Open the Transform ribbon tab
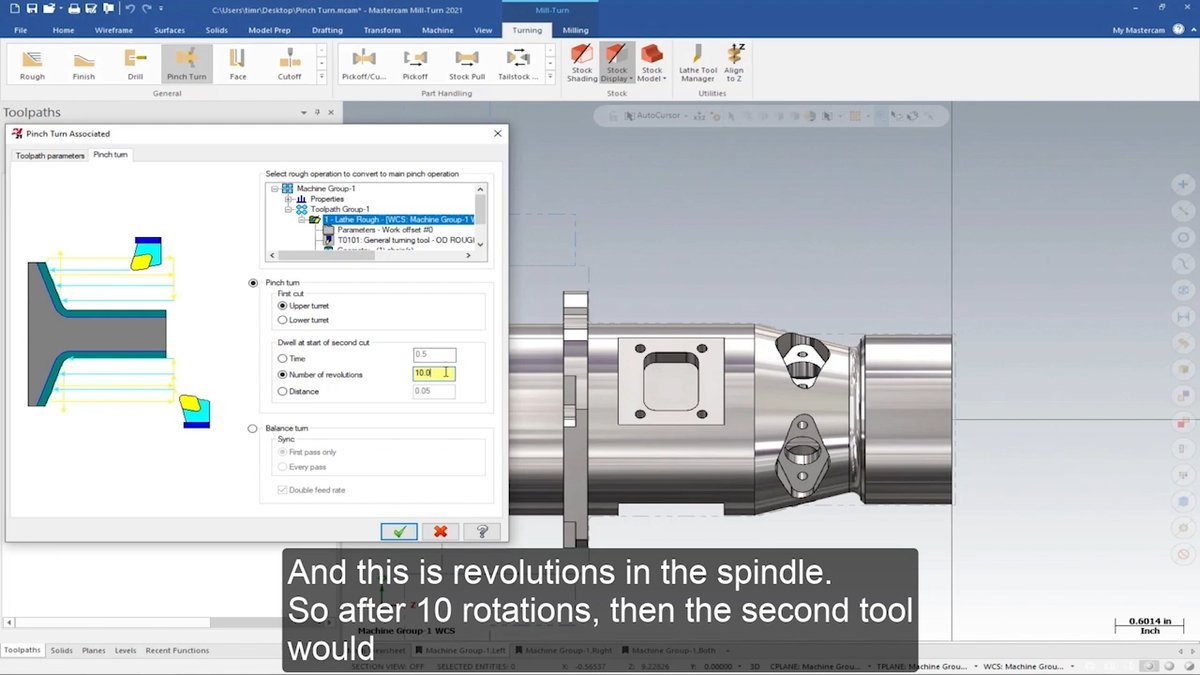This screenshot has height=675, width=1200. pos(382,30)
